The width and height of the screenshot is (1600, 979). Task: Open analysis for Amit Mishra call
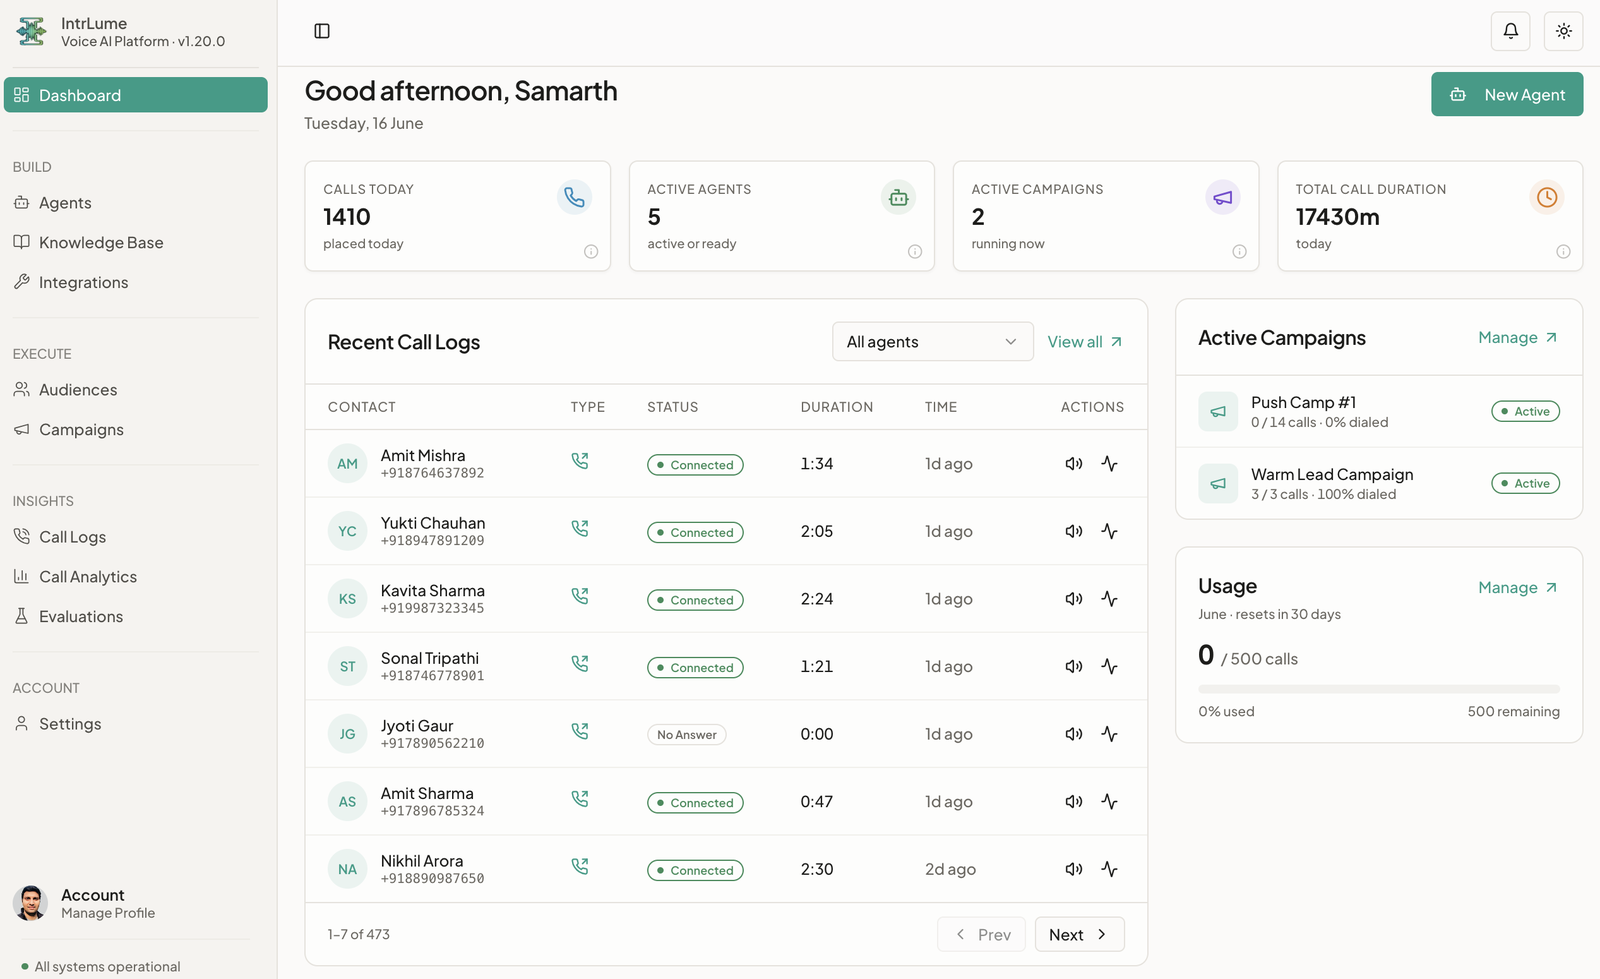point(1109,464)
